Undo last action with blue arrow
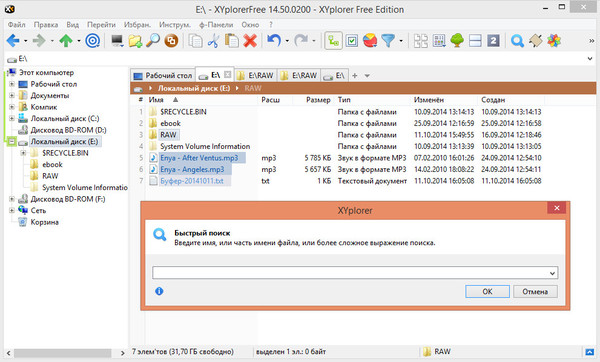 274,40
